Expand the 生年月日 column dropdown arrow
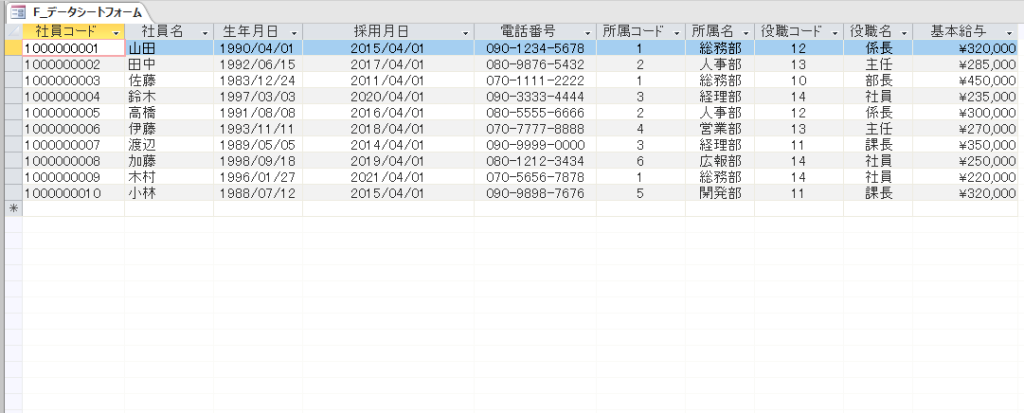The height and width of the screenshot is (413, 1024). (x=294, y=33)
